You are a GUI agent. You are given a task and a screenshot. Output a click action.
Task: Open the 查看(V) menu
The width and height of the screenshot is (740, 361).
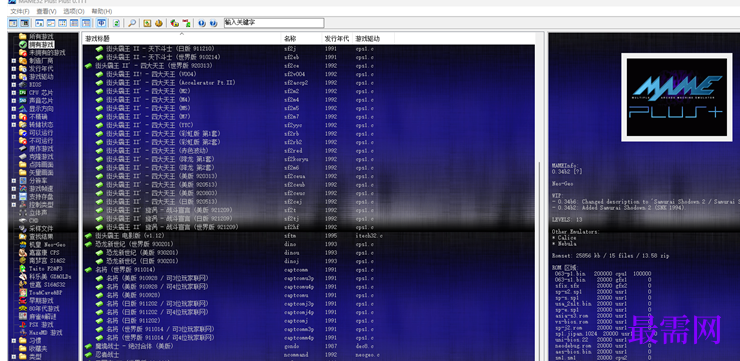point(46,11)
